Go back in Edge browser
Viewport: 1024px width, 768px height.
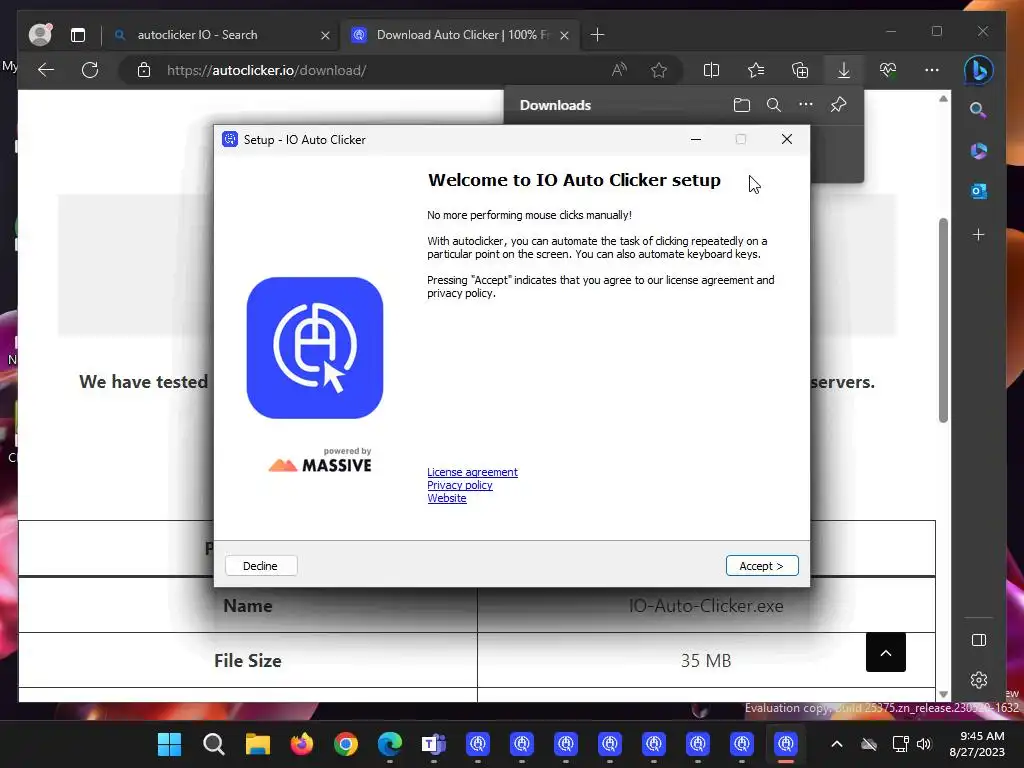[46, 70]
